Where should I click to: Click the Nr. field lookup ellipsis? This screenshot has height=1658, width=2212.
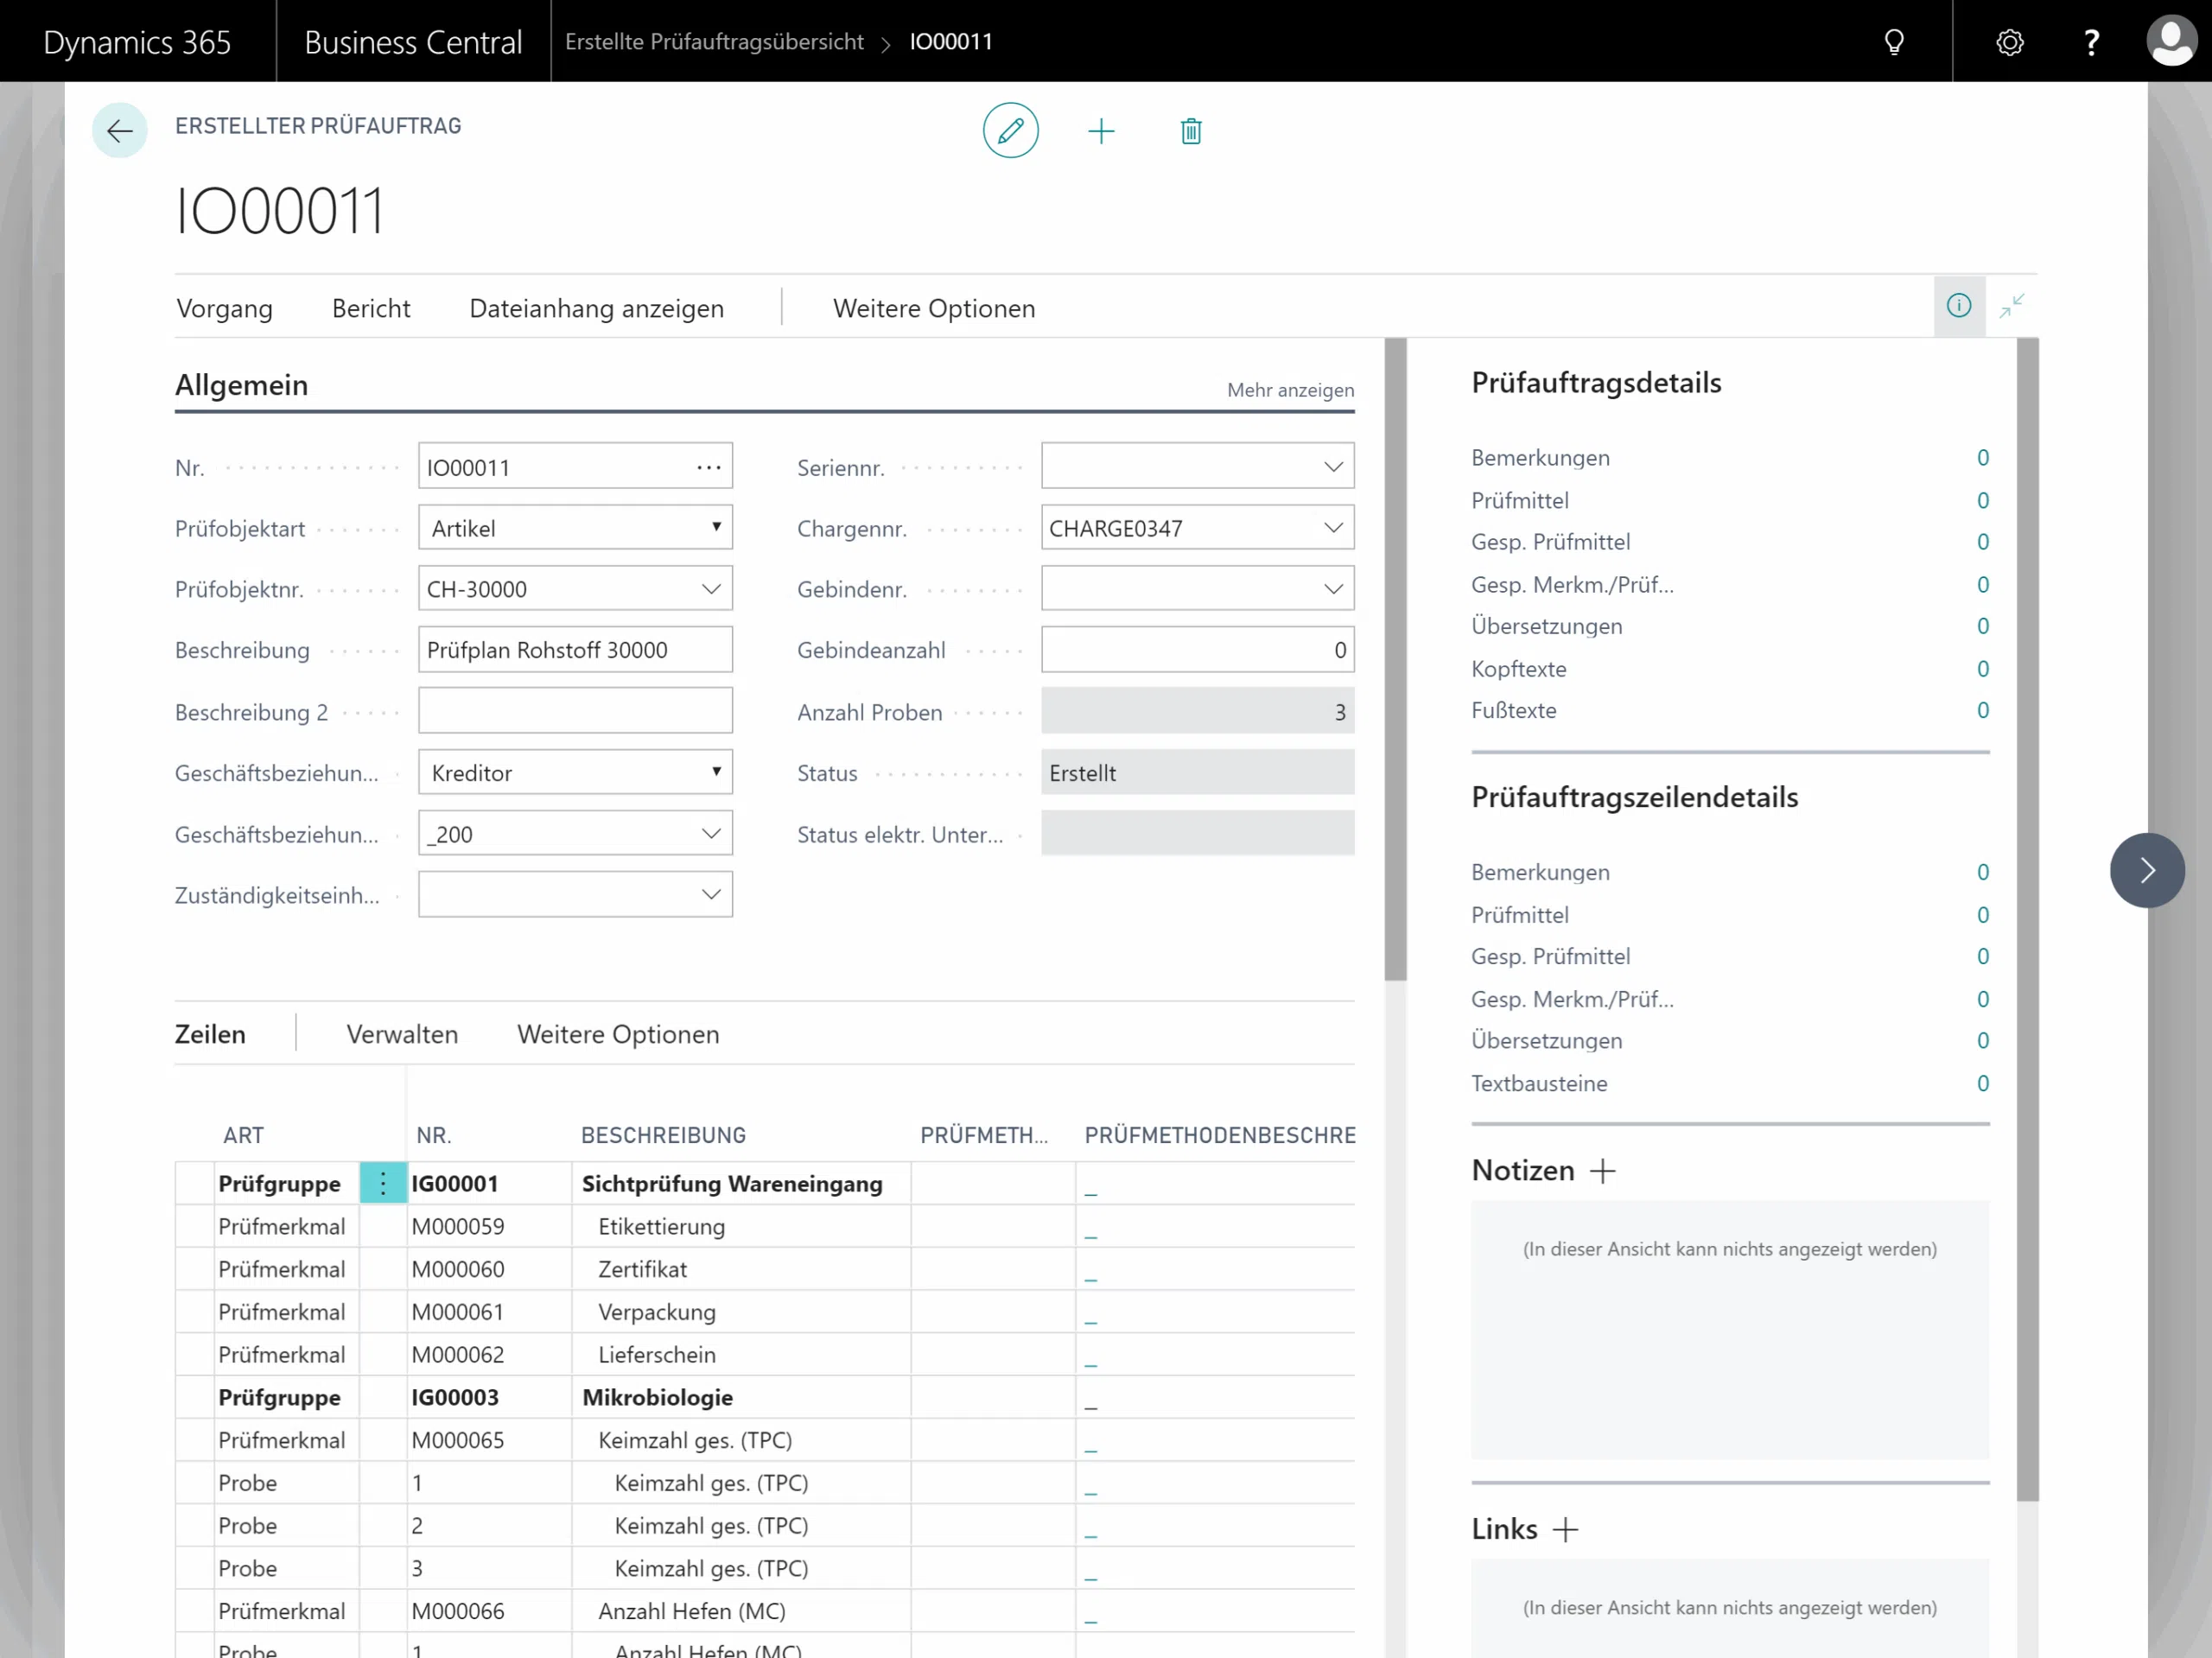(708, 467)
